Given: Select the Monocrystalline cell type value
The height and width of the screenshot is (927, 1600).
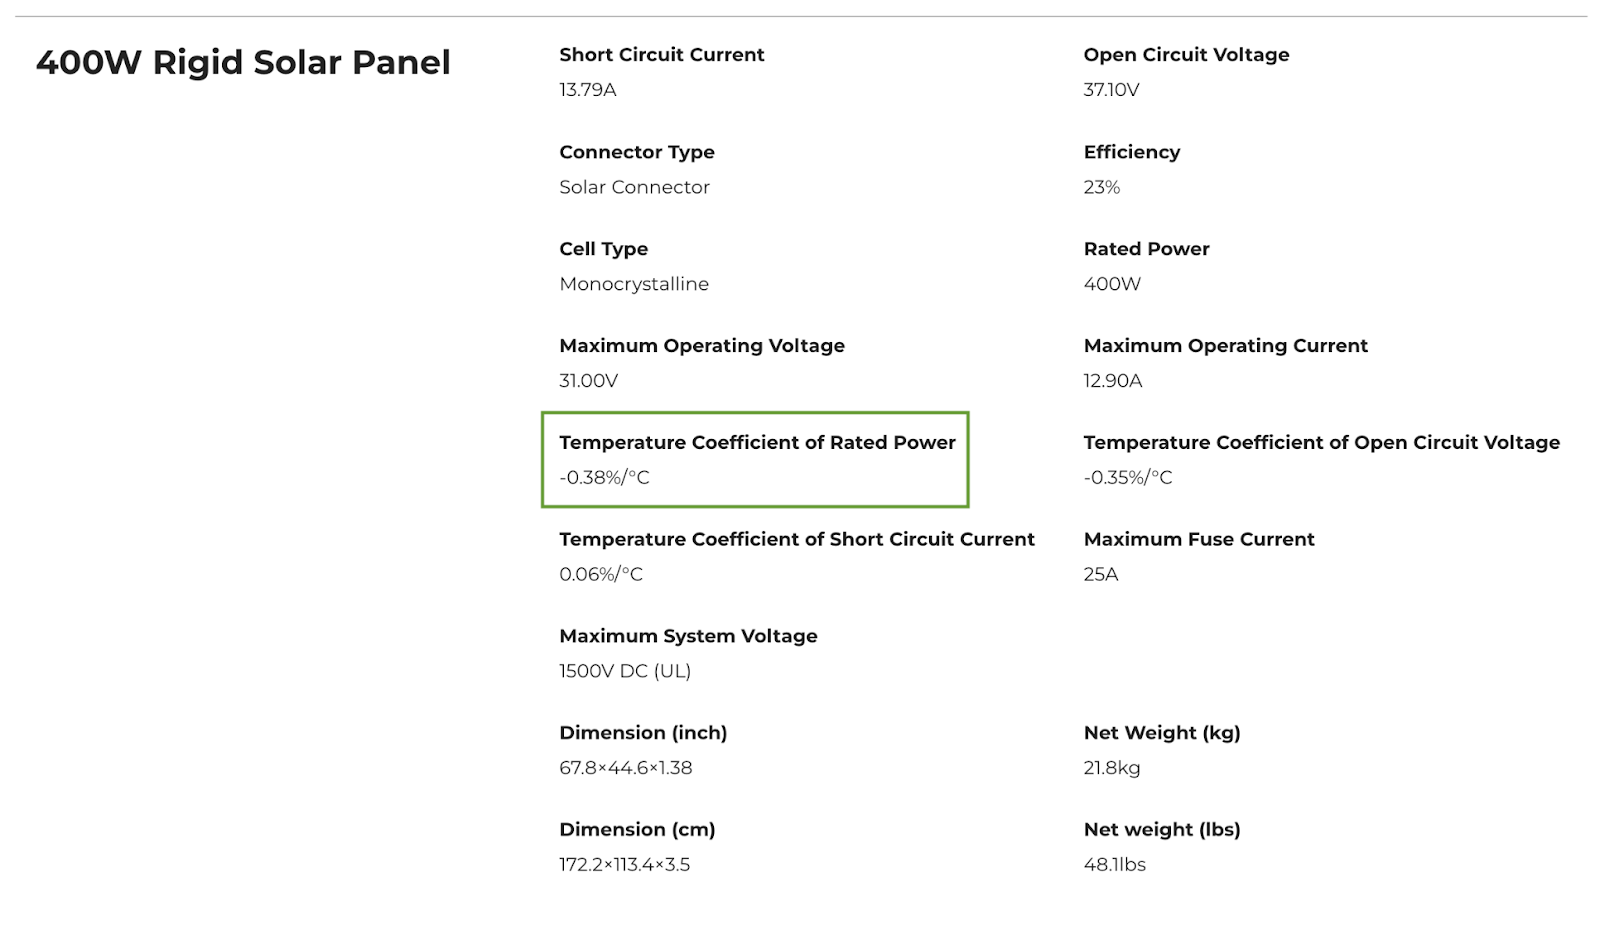Looking at the screenshot, I should click(x=634, y=284).
